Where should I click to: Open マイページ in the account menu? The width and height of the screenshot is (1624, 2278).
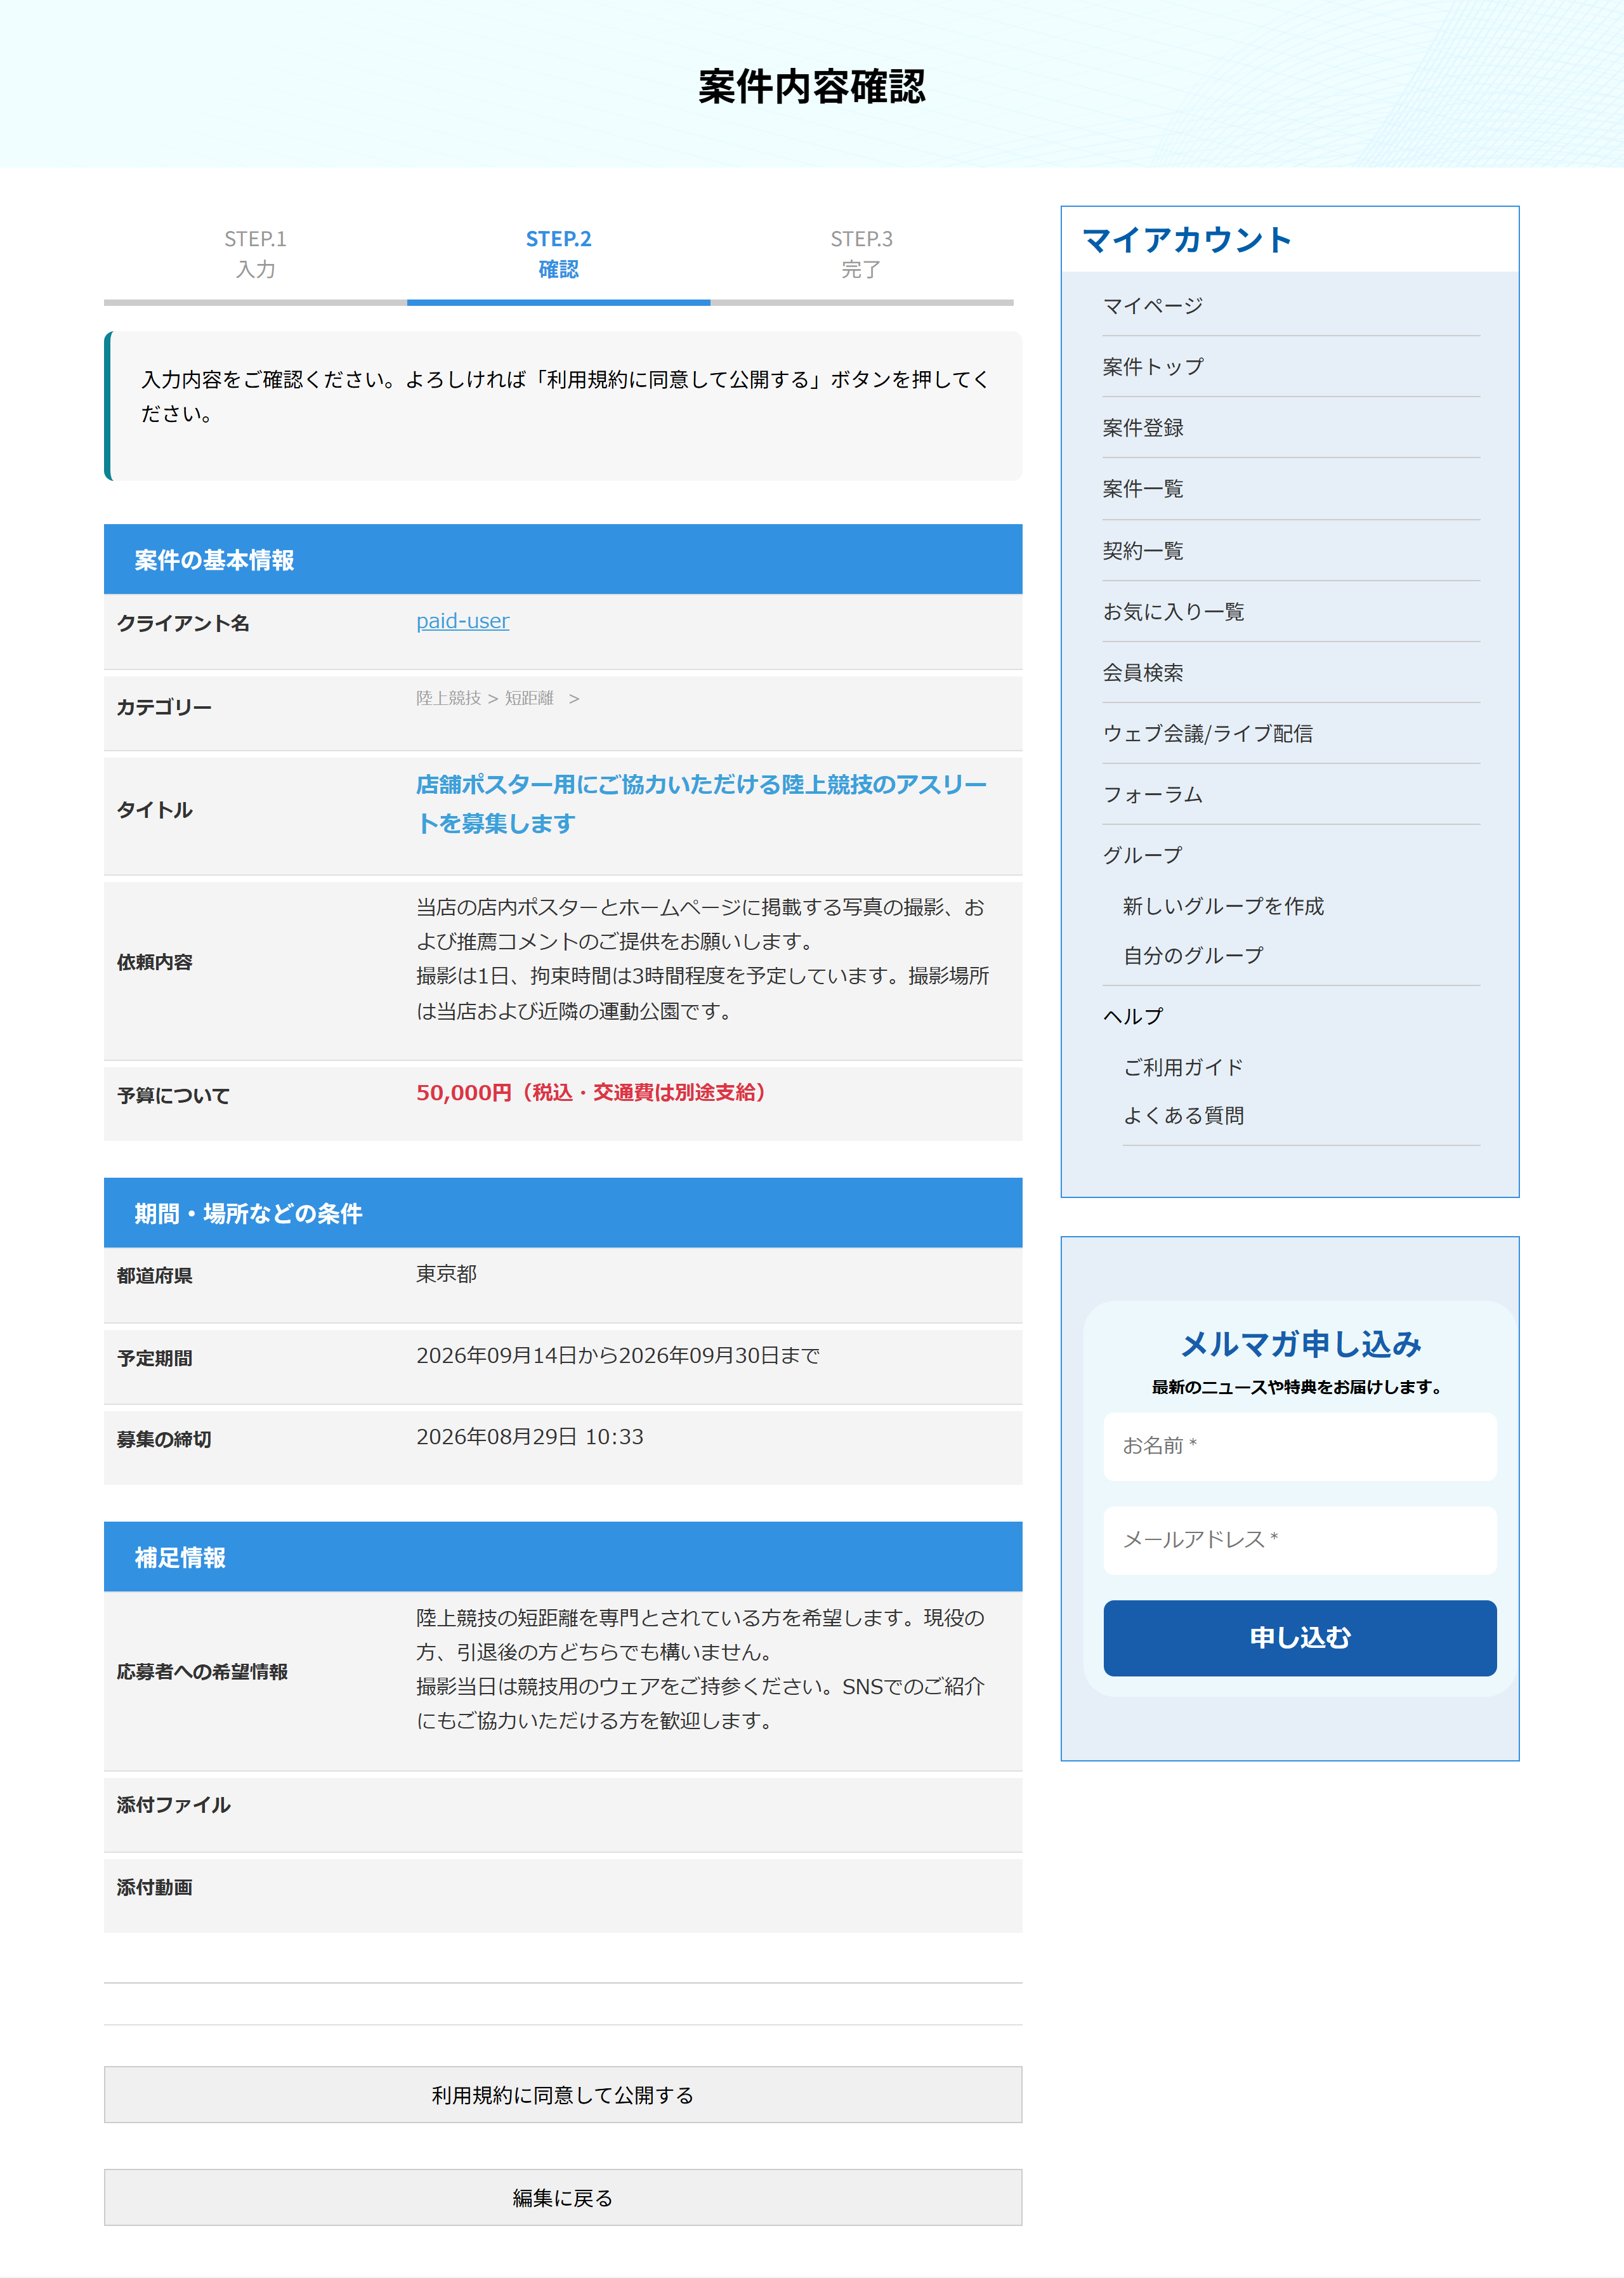[1152, 306]
